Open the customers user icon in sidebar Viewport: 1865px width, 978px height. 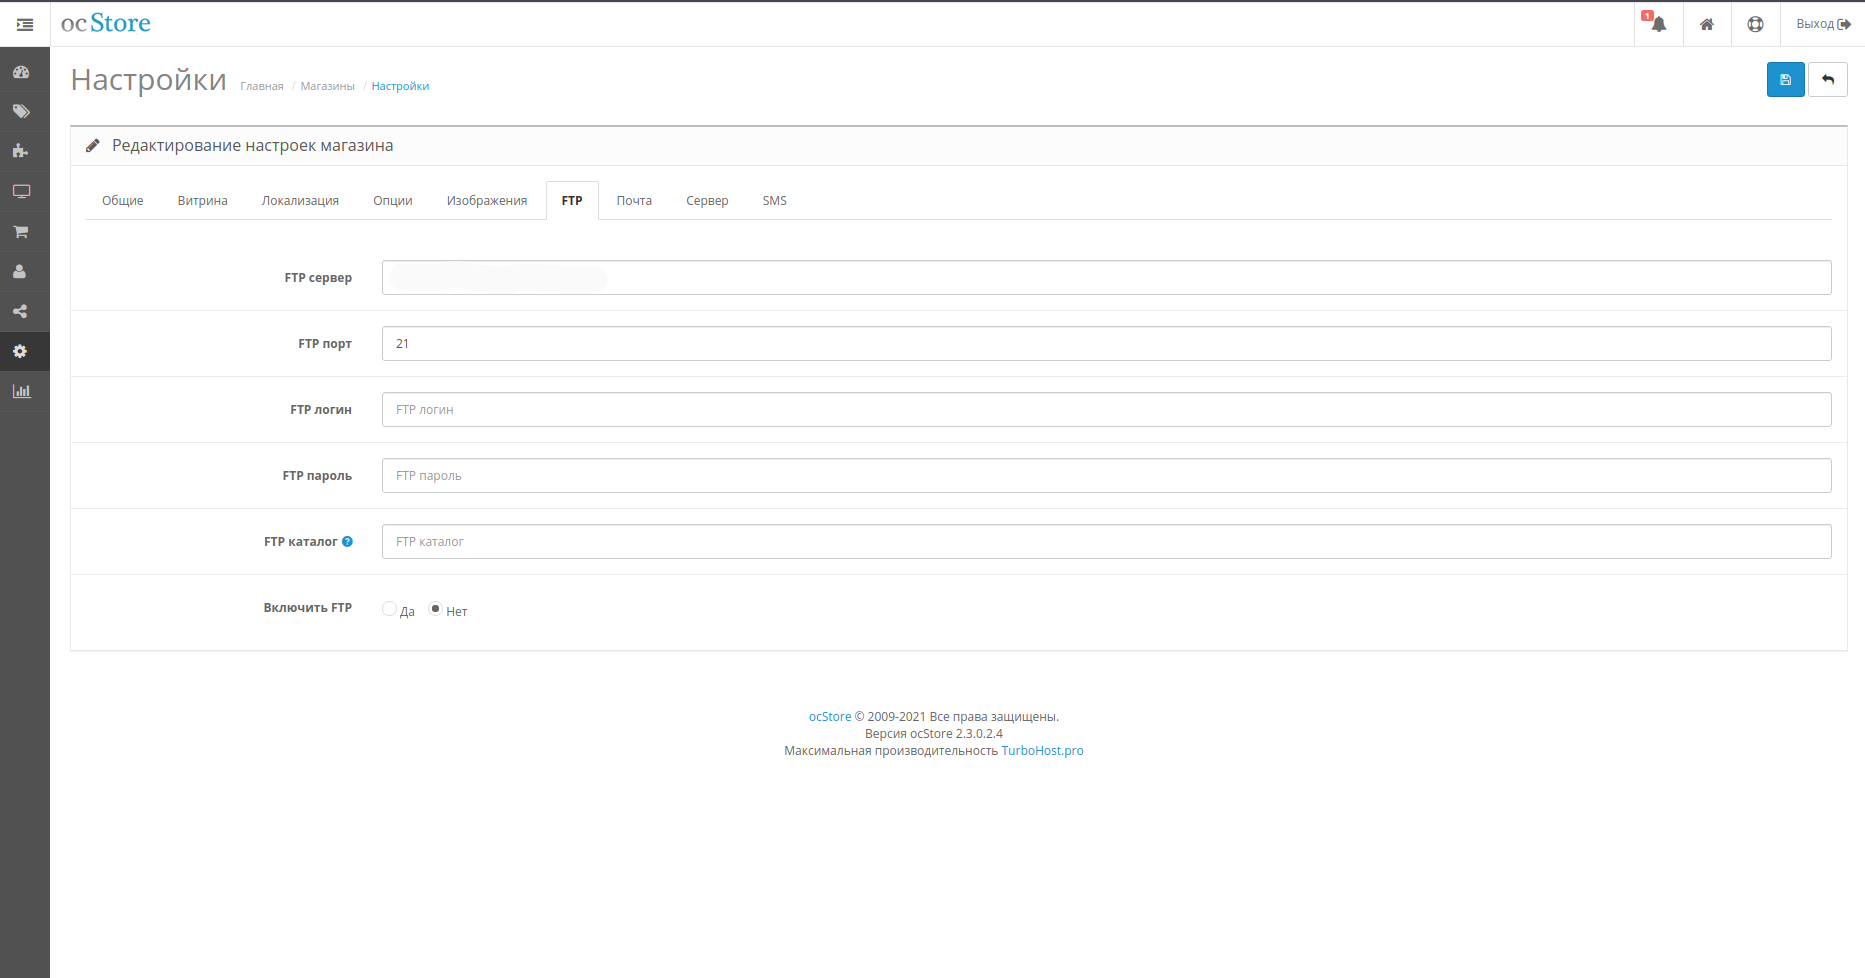[21, 271]
